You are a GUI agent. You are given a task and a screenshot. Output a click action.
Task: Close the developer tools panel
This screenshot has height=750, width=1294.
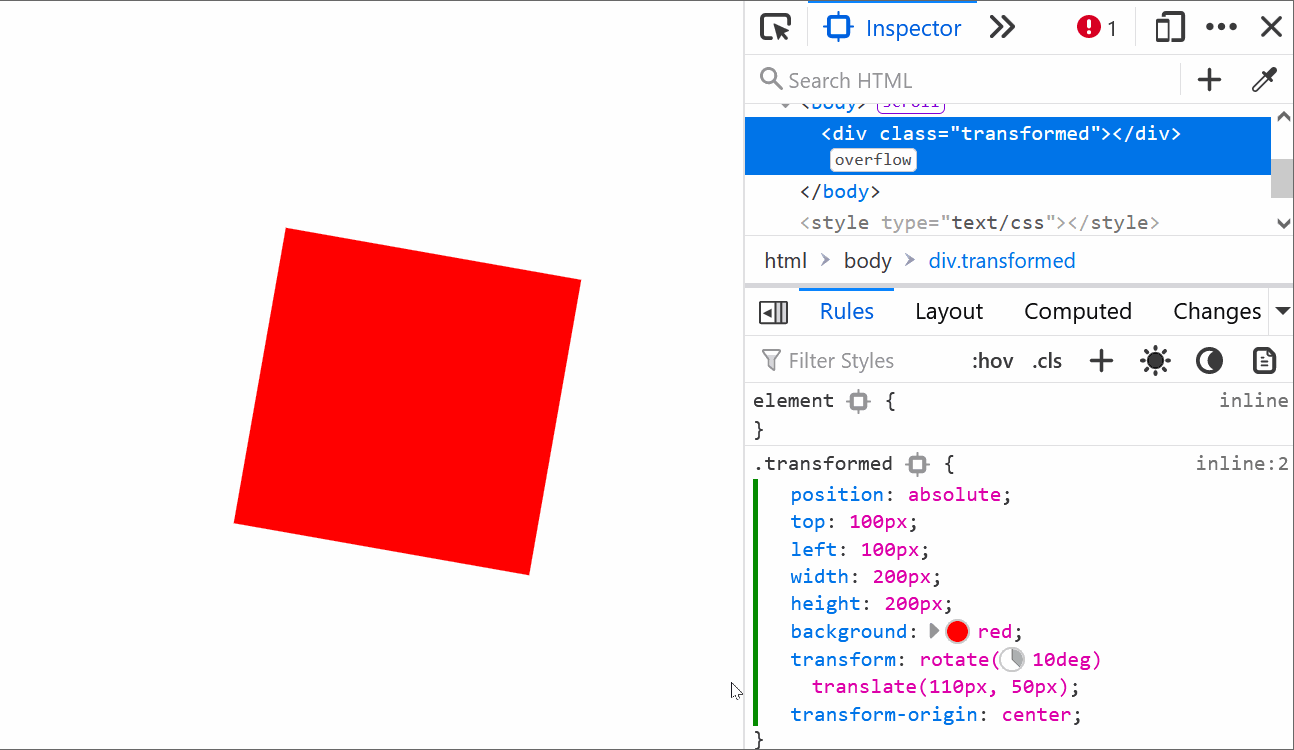pyautogui.click(x=1271, y=27)
